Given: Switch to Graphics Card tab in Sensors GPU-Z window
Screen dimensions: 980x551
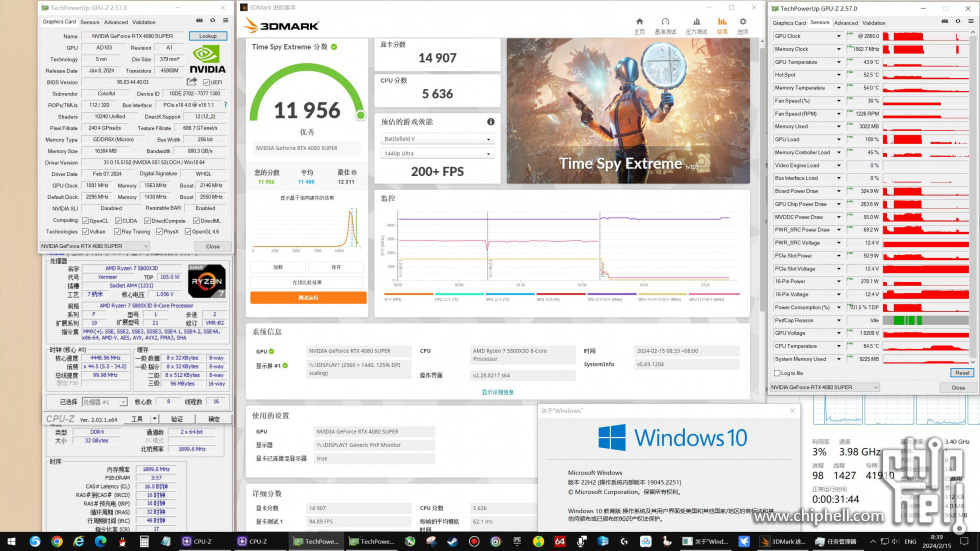Looking at the screenshot, I should point(789,23).
